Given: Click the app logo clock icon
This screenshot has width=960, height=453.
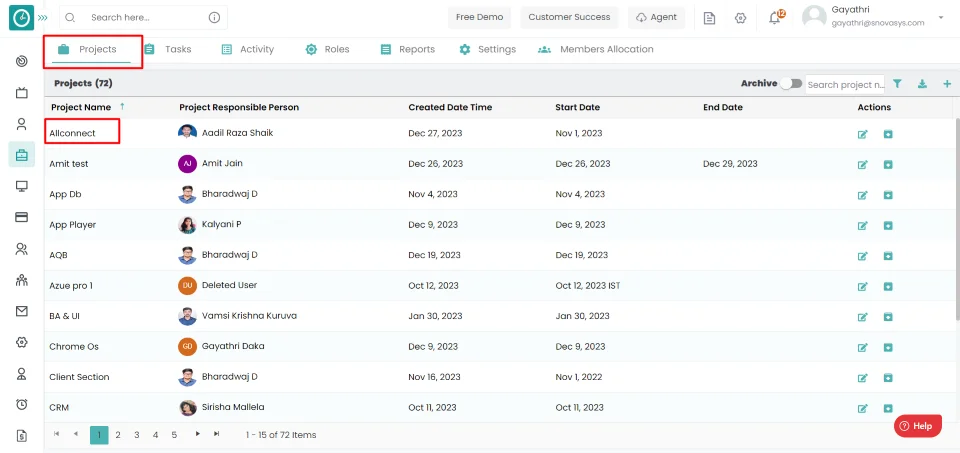Looking at the screenshot, I should point(21,18).
